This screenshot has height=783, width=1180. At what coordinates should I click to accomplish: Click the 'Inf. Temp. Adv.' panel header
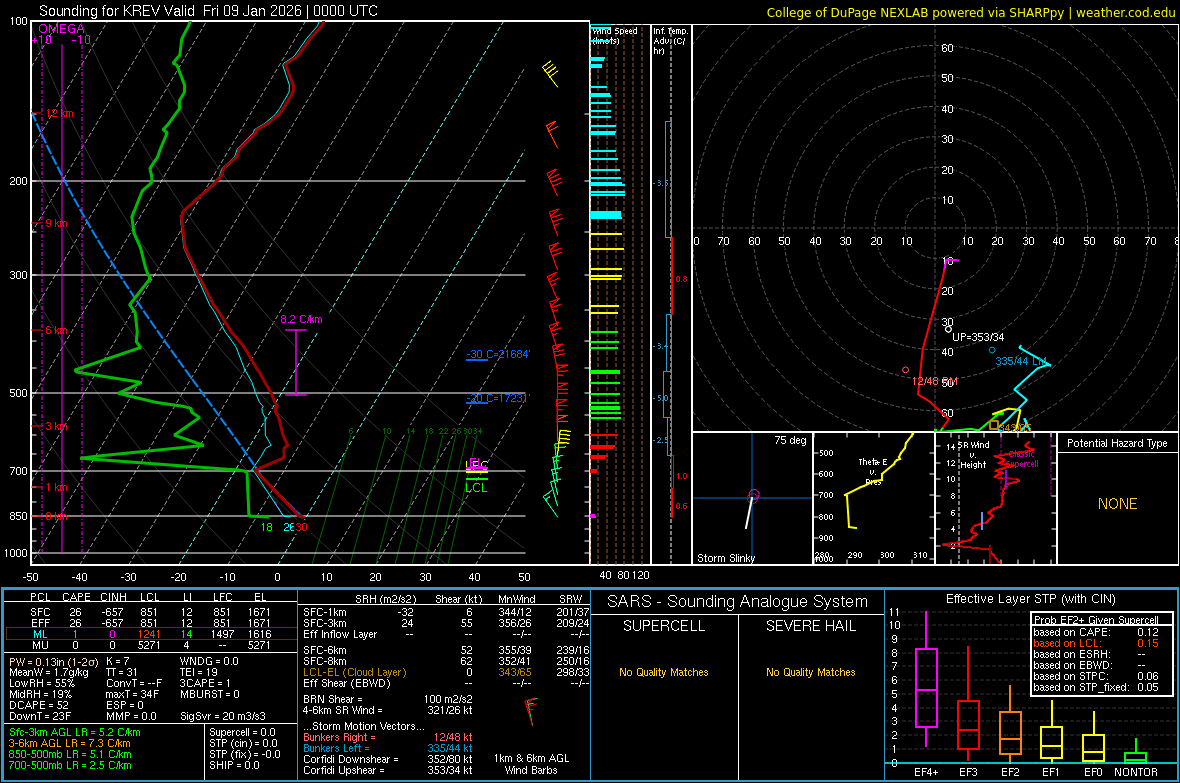click(x=670, y=41)
